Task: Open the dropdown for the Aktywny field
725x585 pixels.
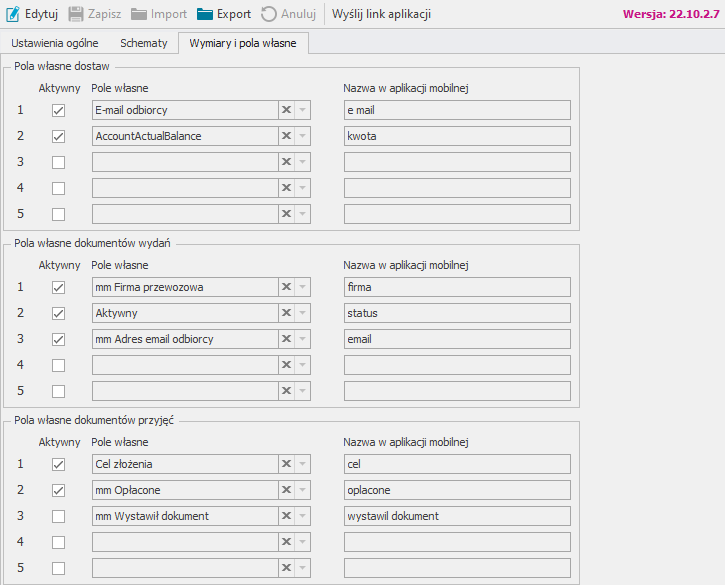Action: (303, 313)
